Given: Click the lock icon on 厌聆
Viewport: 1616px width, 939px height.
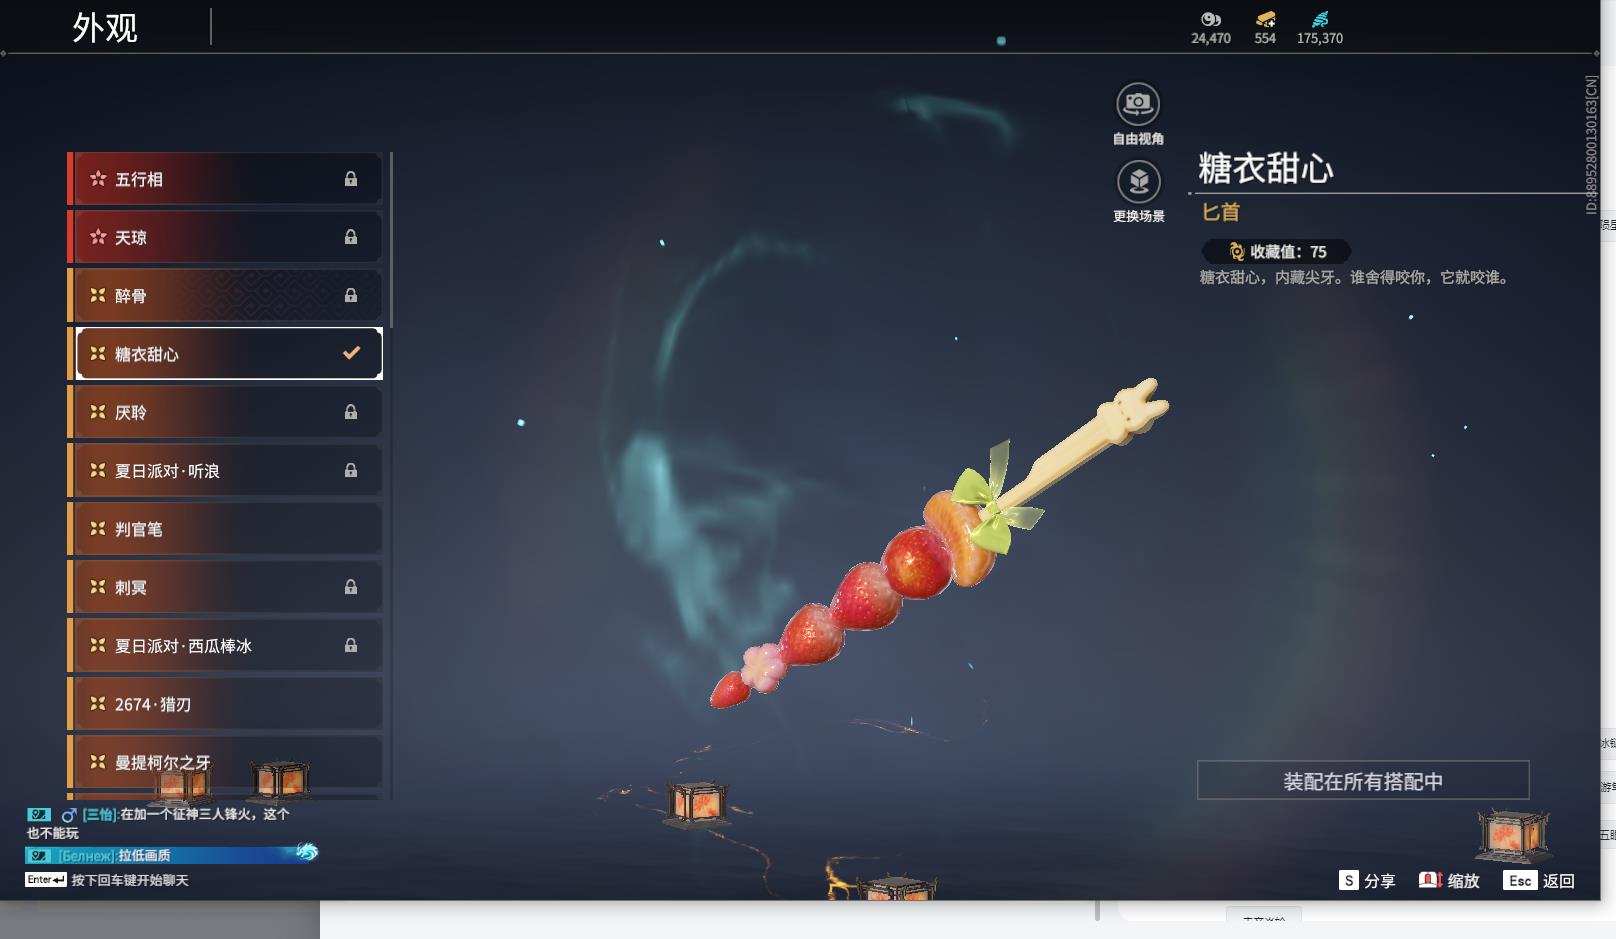Looking at the screenshot, I should tap(351, 412).
